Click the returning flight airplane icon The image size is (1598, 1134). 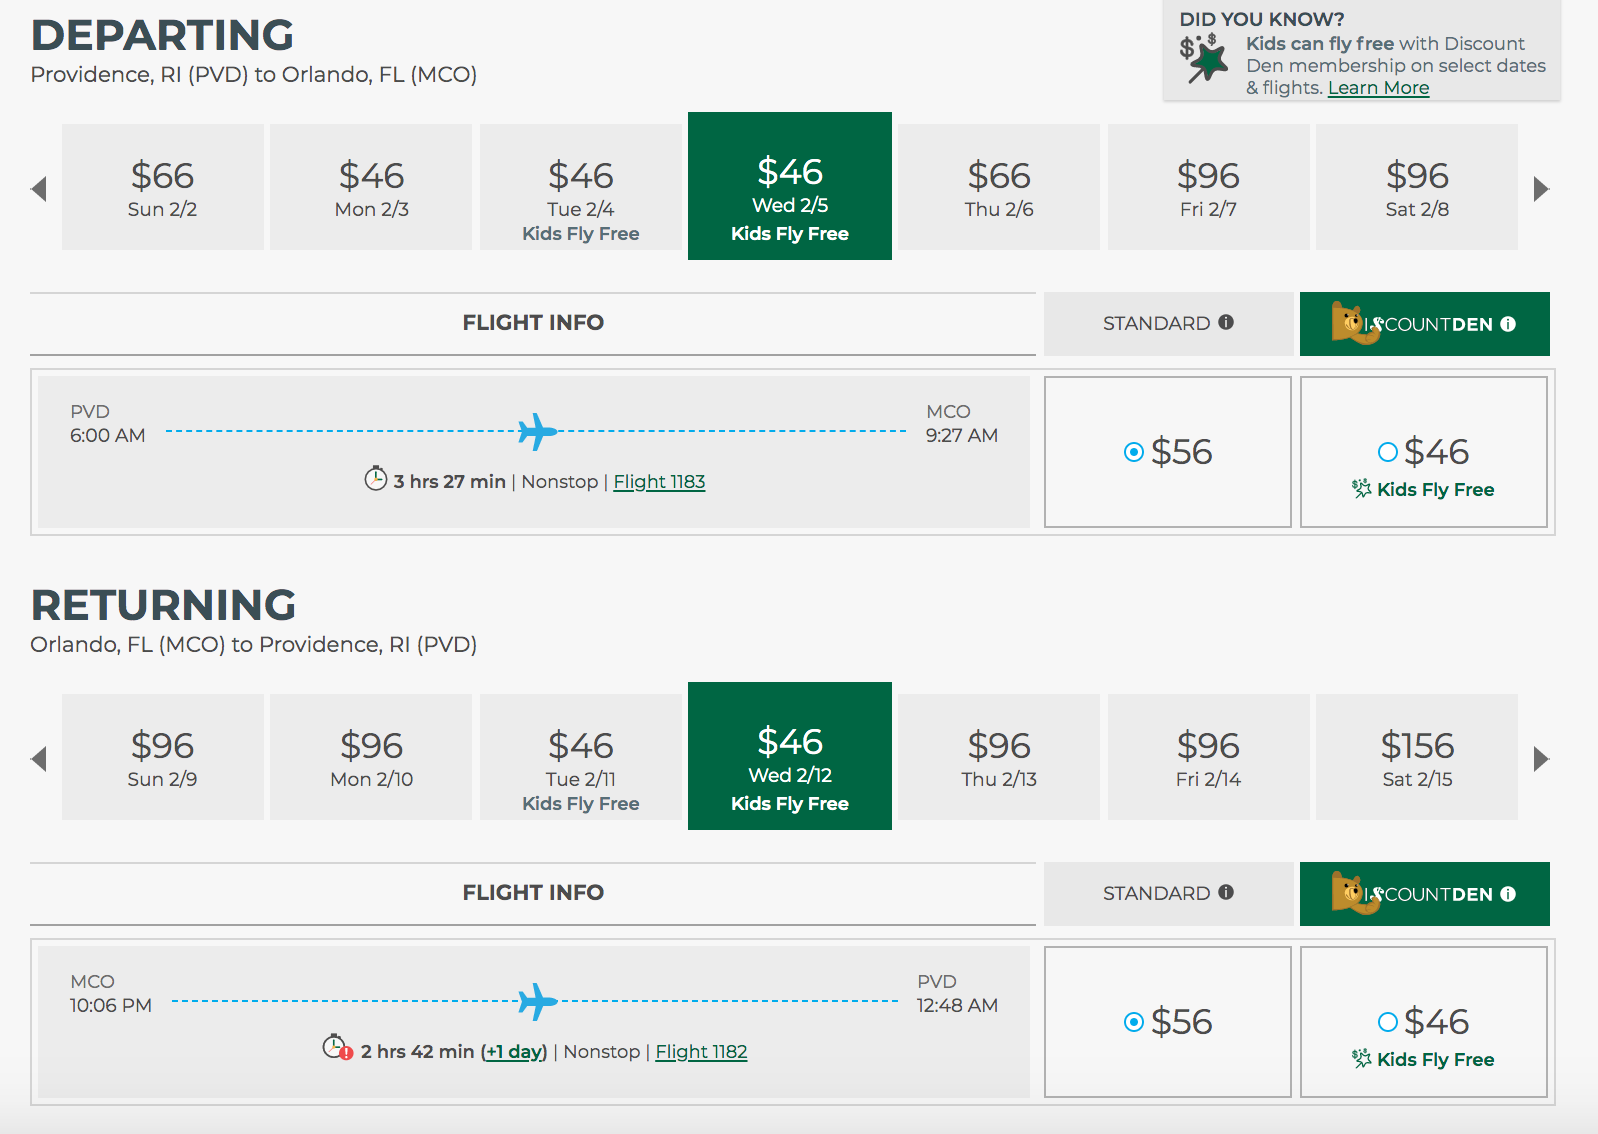[537, 1001]
